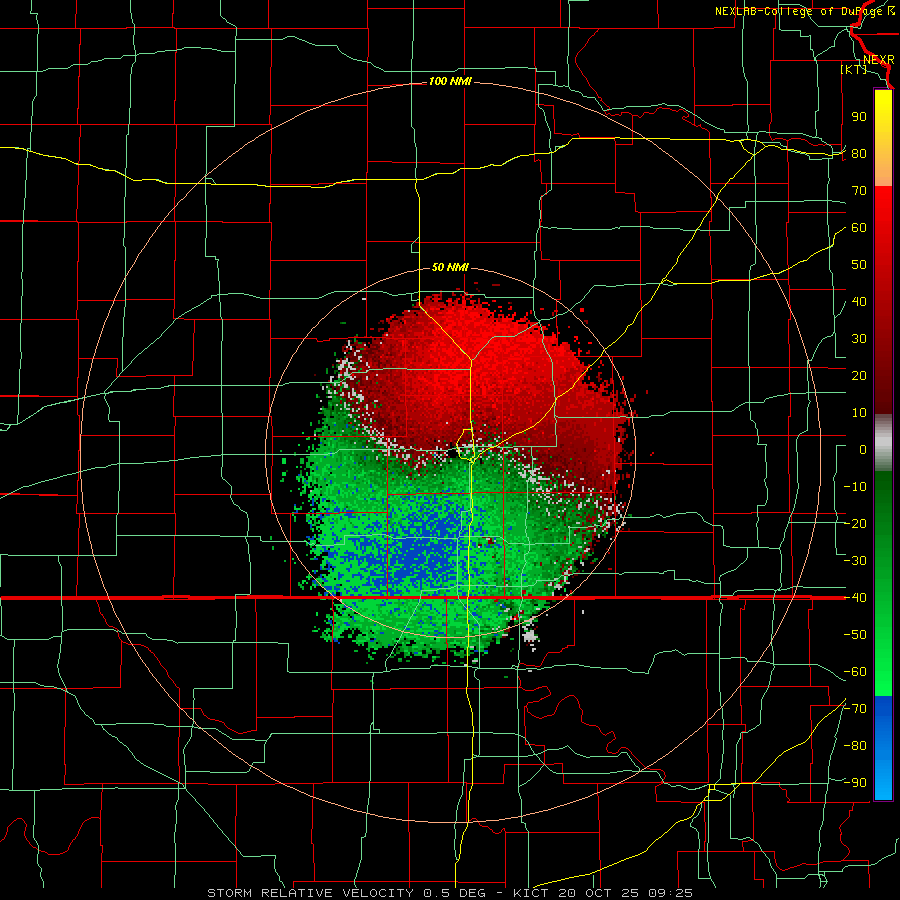The height and width of the screenshot is (900, 900).
Task: Click the [KT] units label
Action: pos(854,69)
